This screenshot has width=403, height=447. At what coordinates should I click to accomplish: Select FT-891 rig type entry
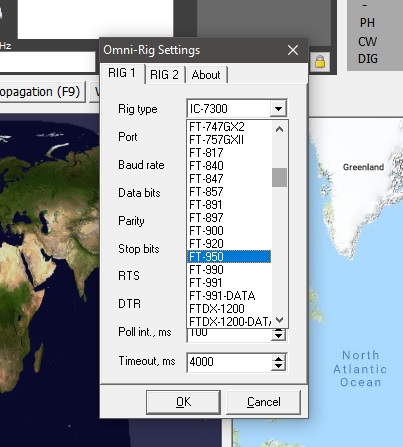click(x=229, y=205)
